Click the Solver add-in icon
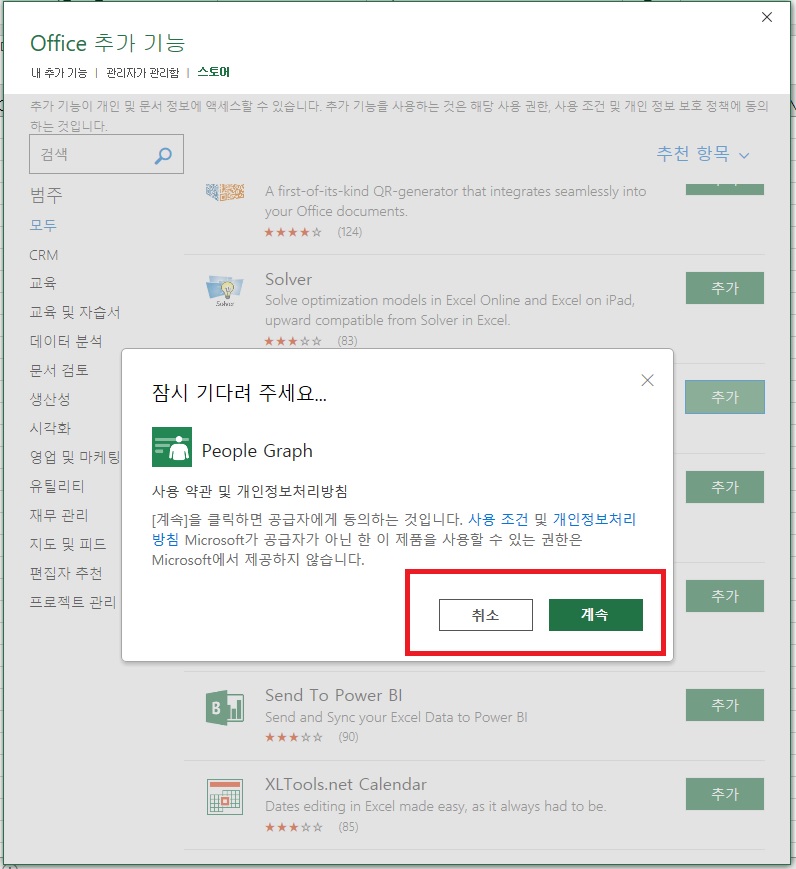Viewport: 796px width, 869px height. (x=224, y=290)
